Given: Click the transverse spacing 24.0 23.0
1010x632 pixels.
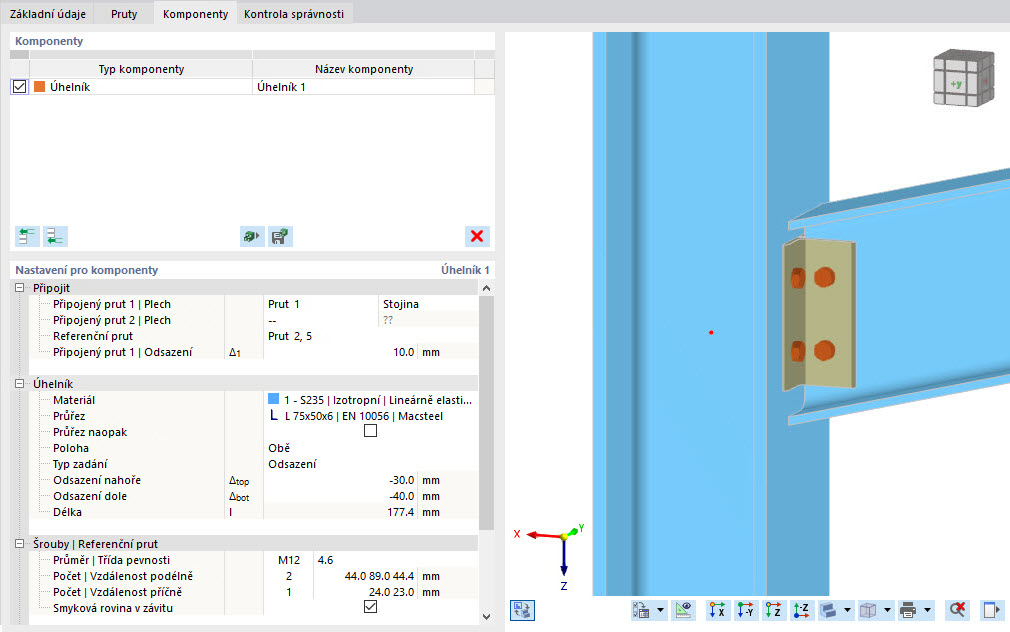Looking at the screenshot, I should [x=365, y=592].
